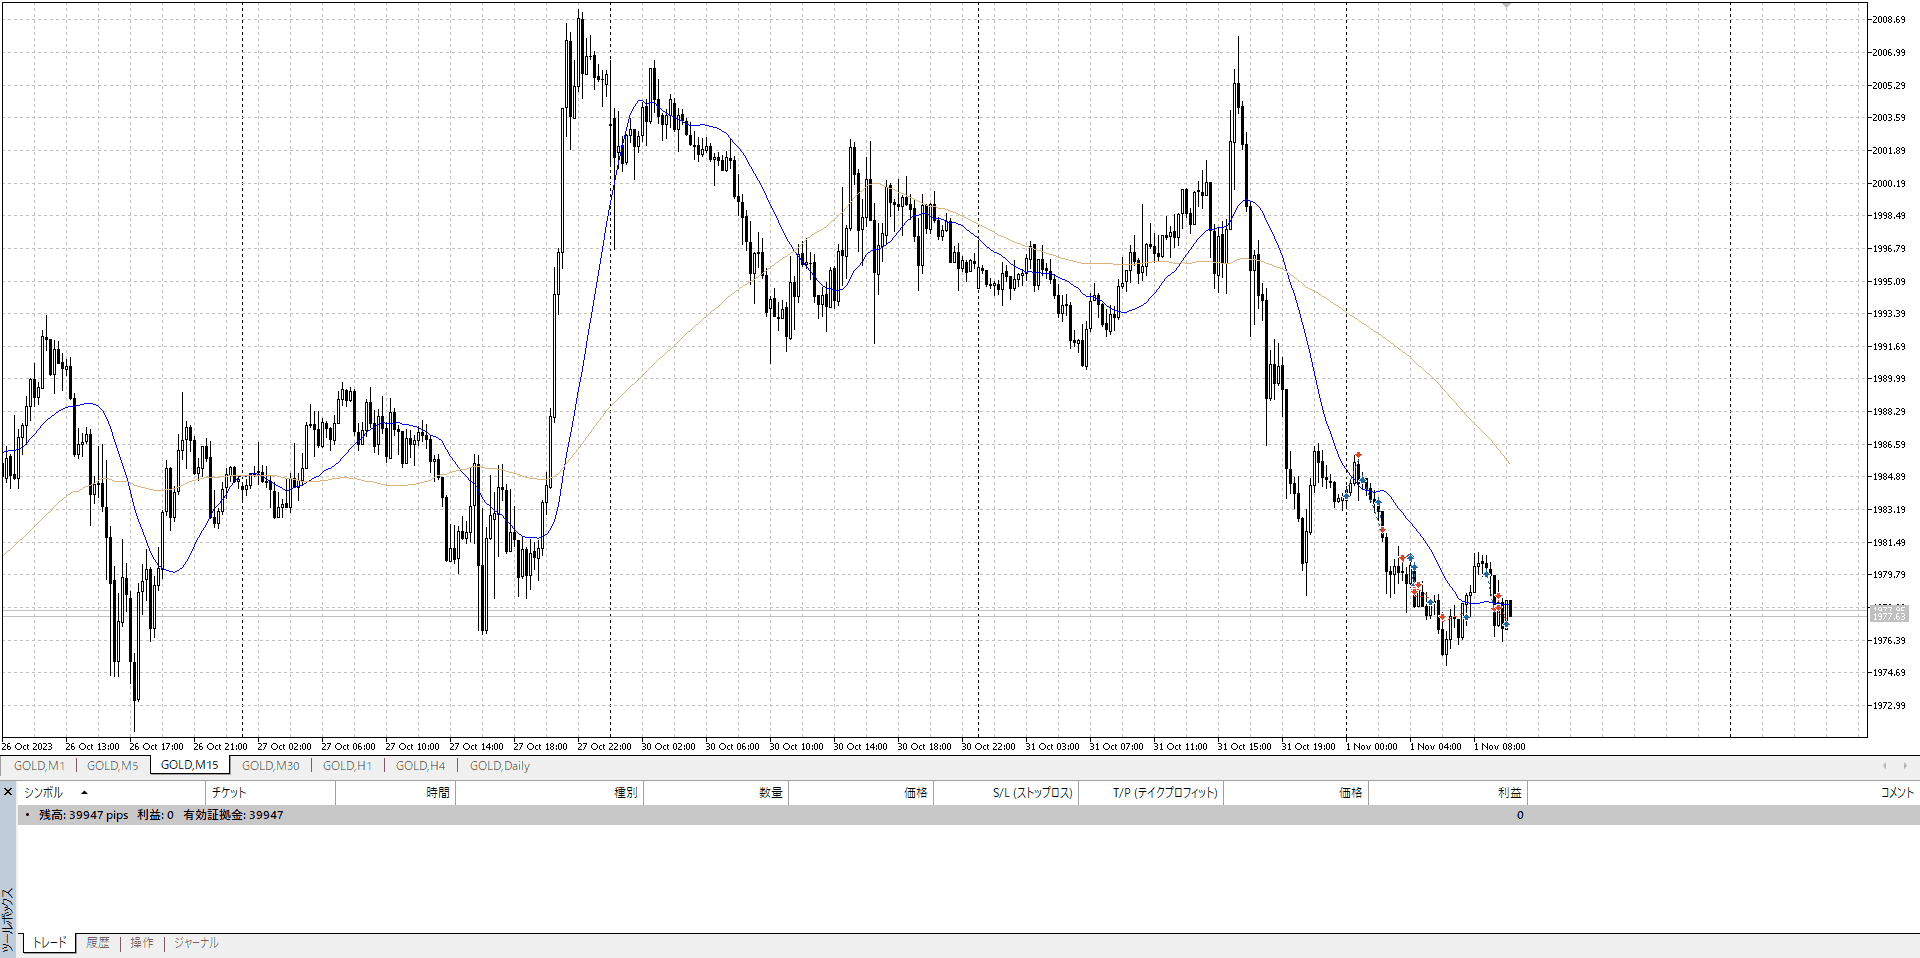This screenshot has height=958, width=1920.
Task: Click the topmost red sell arrow on chart
Action: (x=1358, y=455)
